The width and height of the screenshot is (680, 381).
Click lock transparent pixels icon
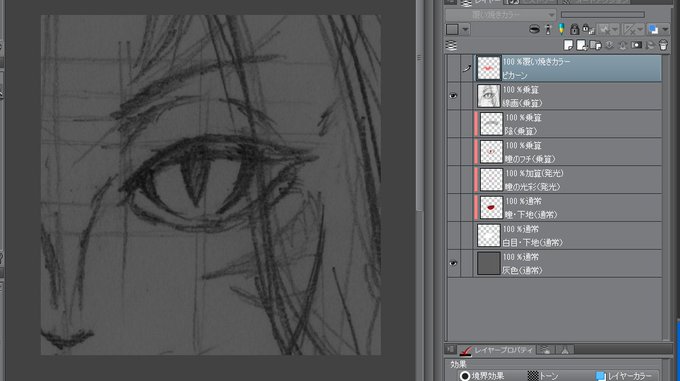[588, 29]
